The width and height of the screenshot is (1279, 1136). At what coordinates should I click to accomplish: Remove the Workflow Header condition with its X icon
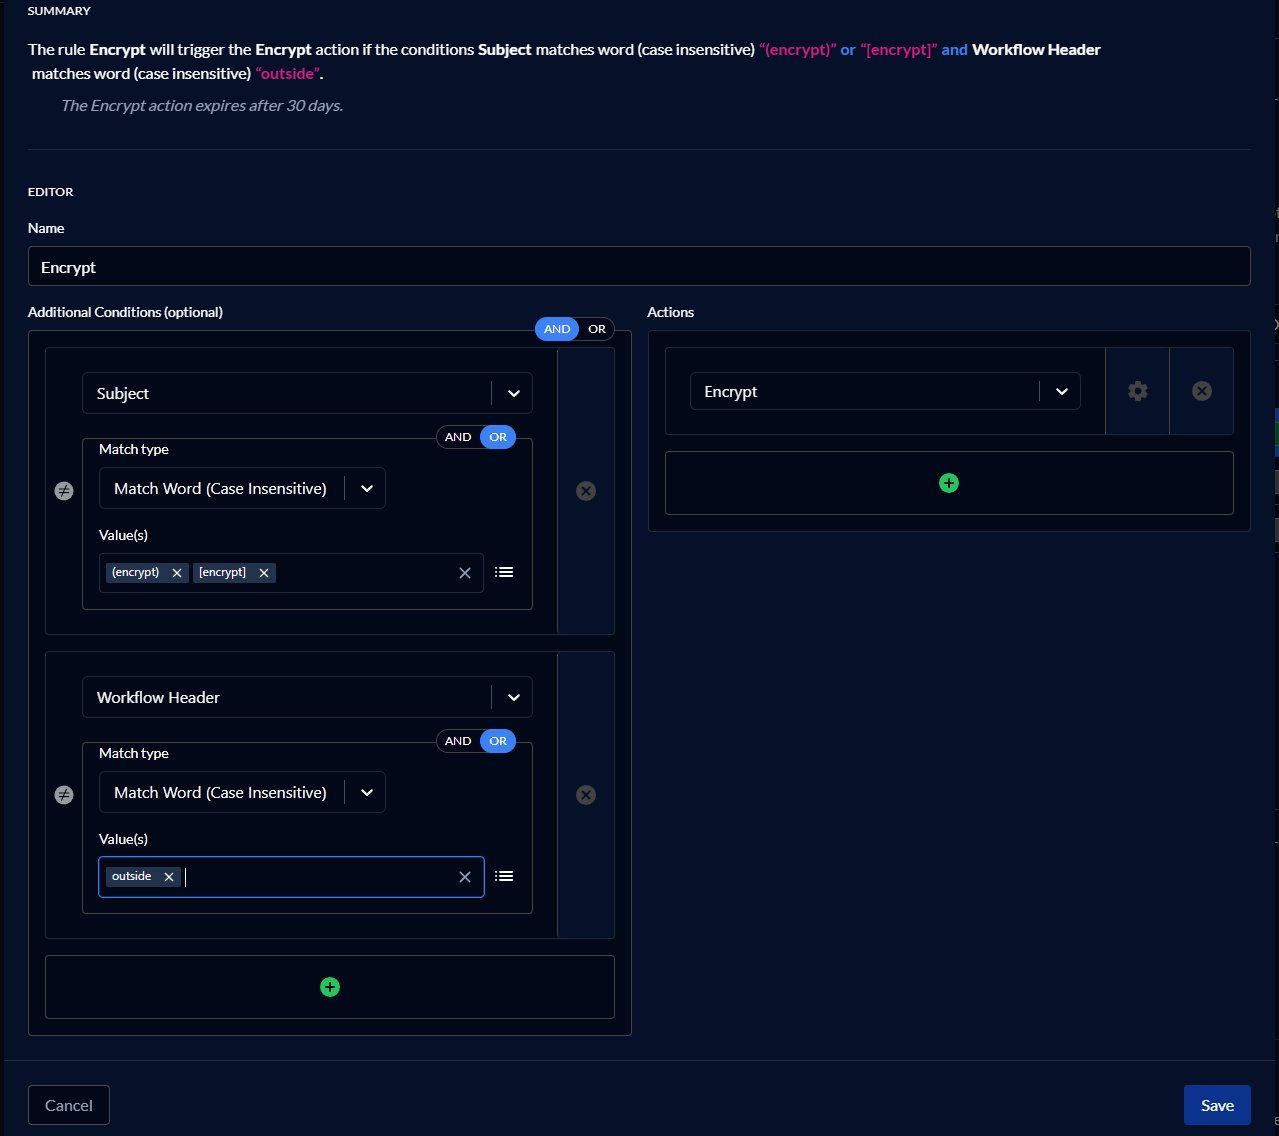point(586,795)
